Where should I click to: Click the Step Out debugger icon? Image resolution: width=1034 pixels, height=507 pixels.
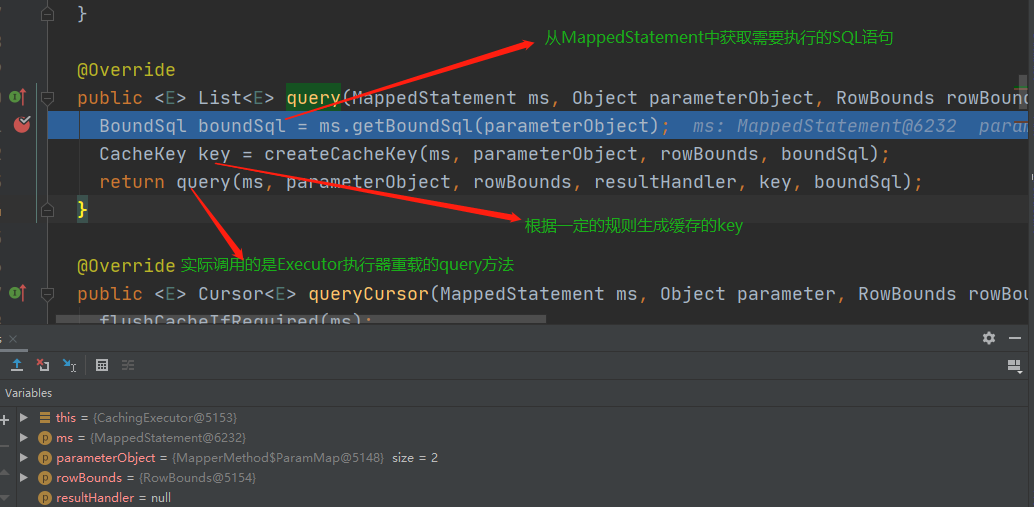17,365
